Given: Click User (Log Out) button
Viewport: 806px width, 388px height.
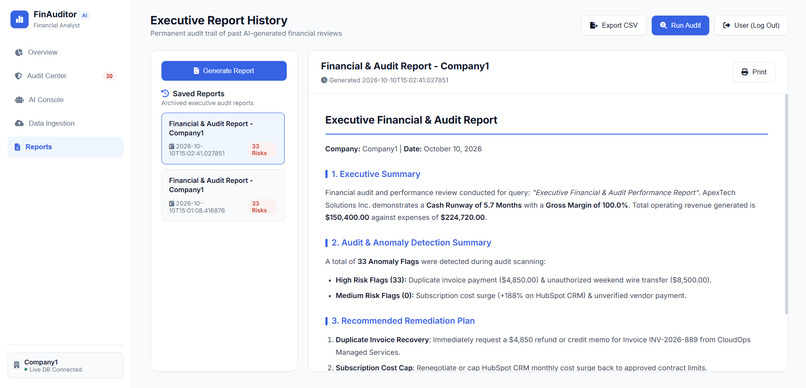Looking at the screenshot, I should pos(751,25).
